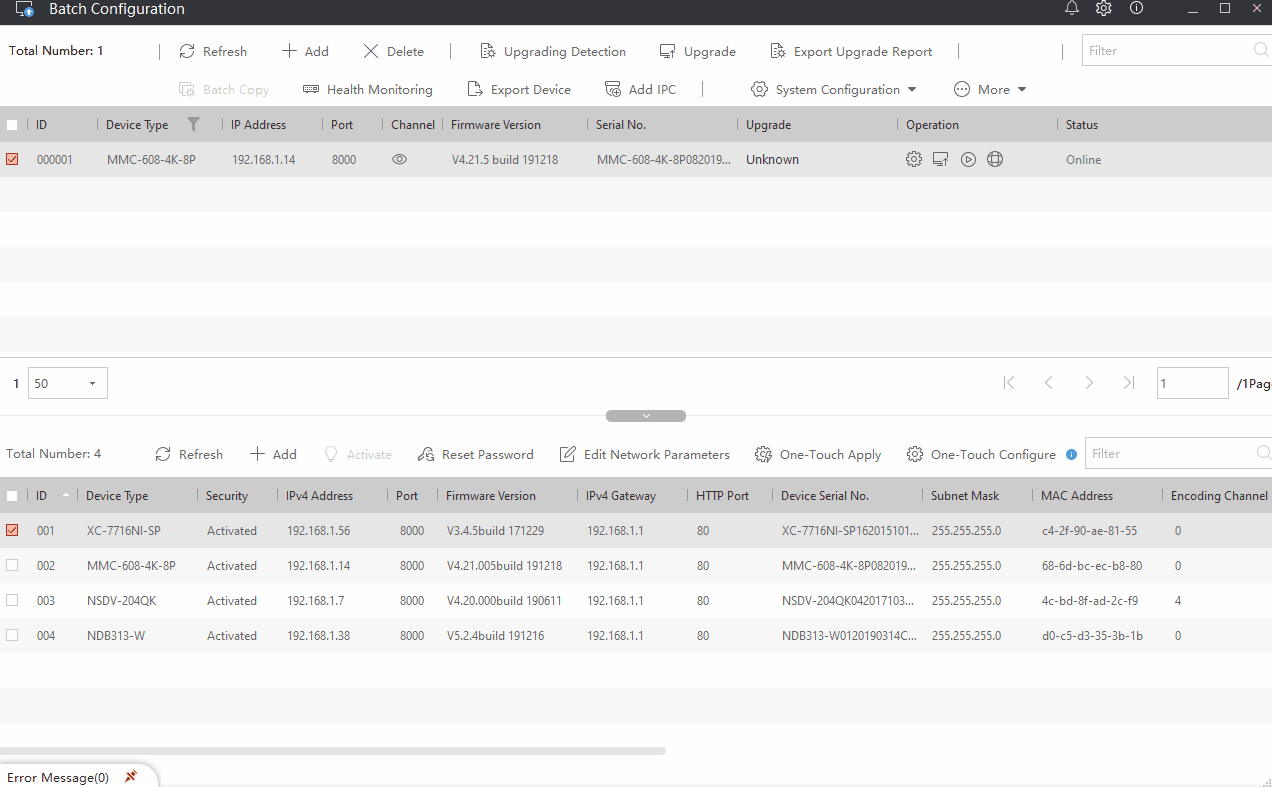
Task: Click the funnel filter icon beside Device Type
Action: pyautogui.click(x=194, y=125)
